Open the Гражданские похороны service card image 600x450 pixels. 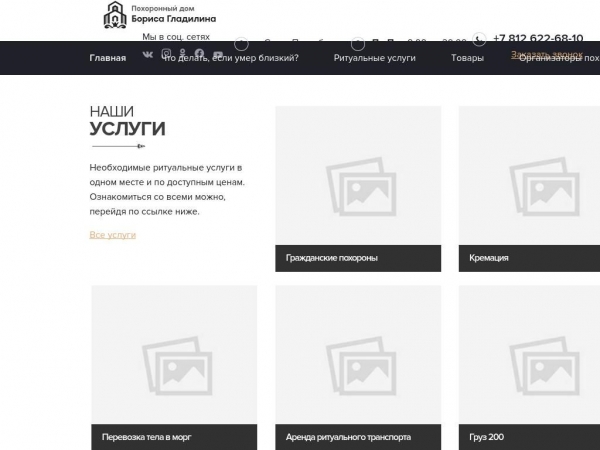pos(358,176)
